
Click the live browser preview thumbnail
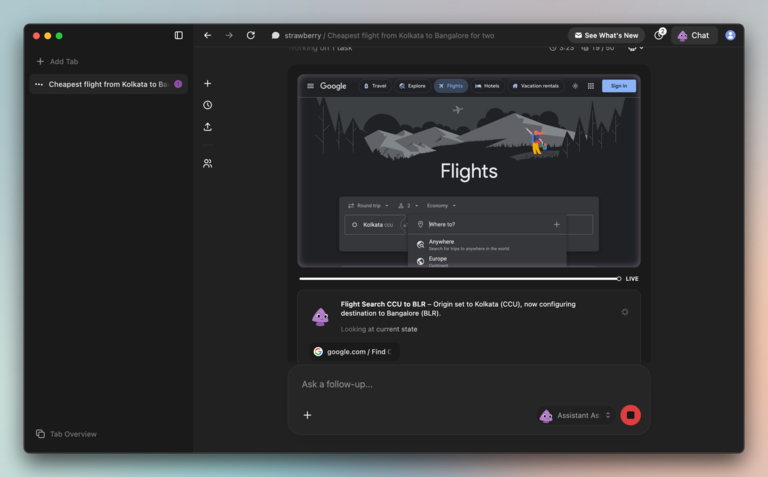[x=469, y=170]
